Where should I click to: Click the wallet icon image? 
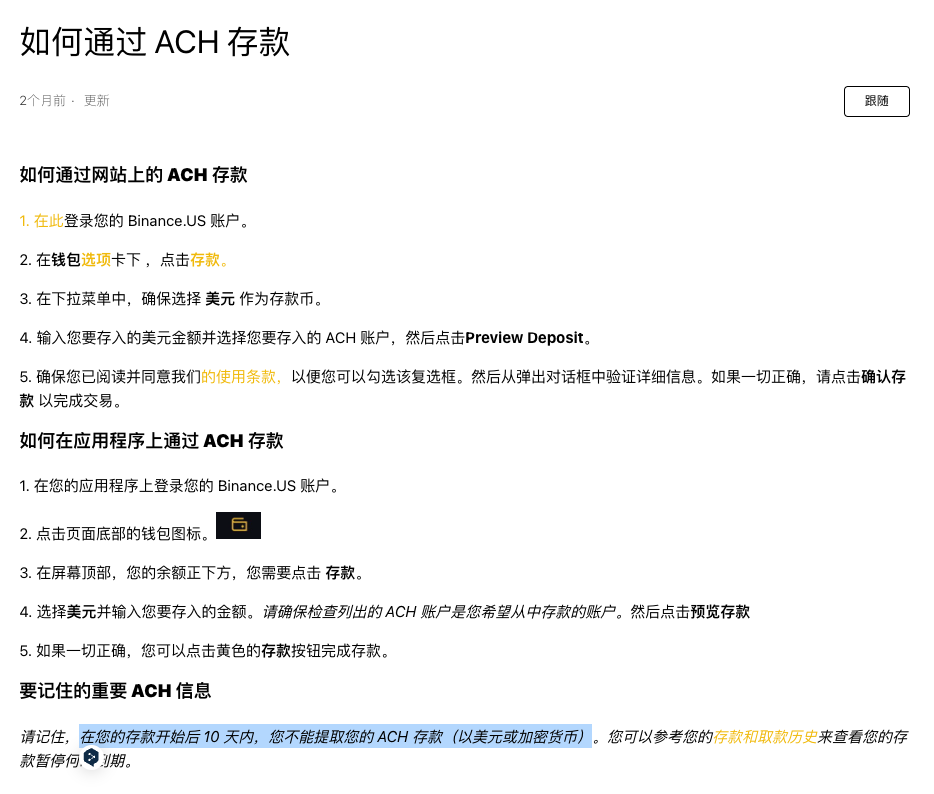[238, 525]
